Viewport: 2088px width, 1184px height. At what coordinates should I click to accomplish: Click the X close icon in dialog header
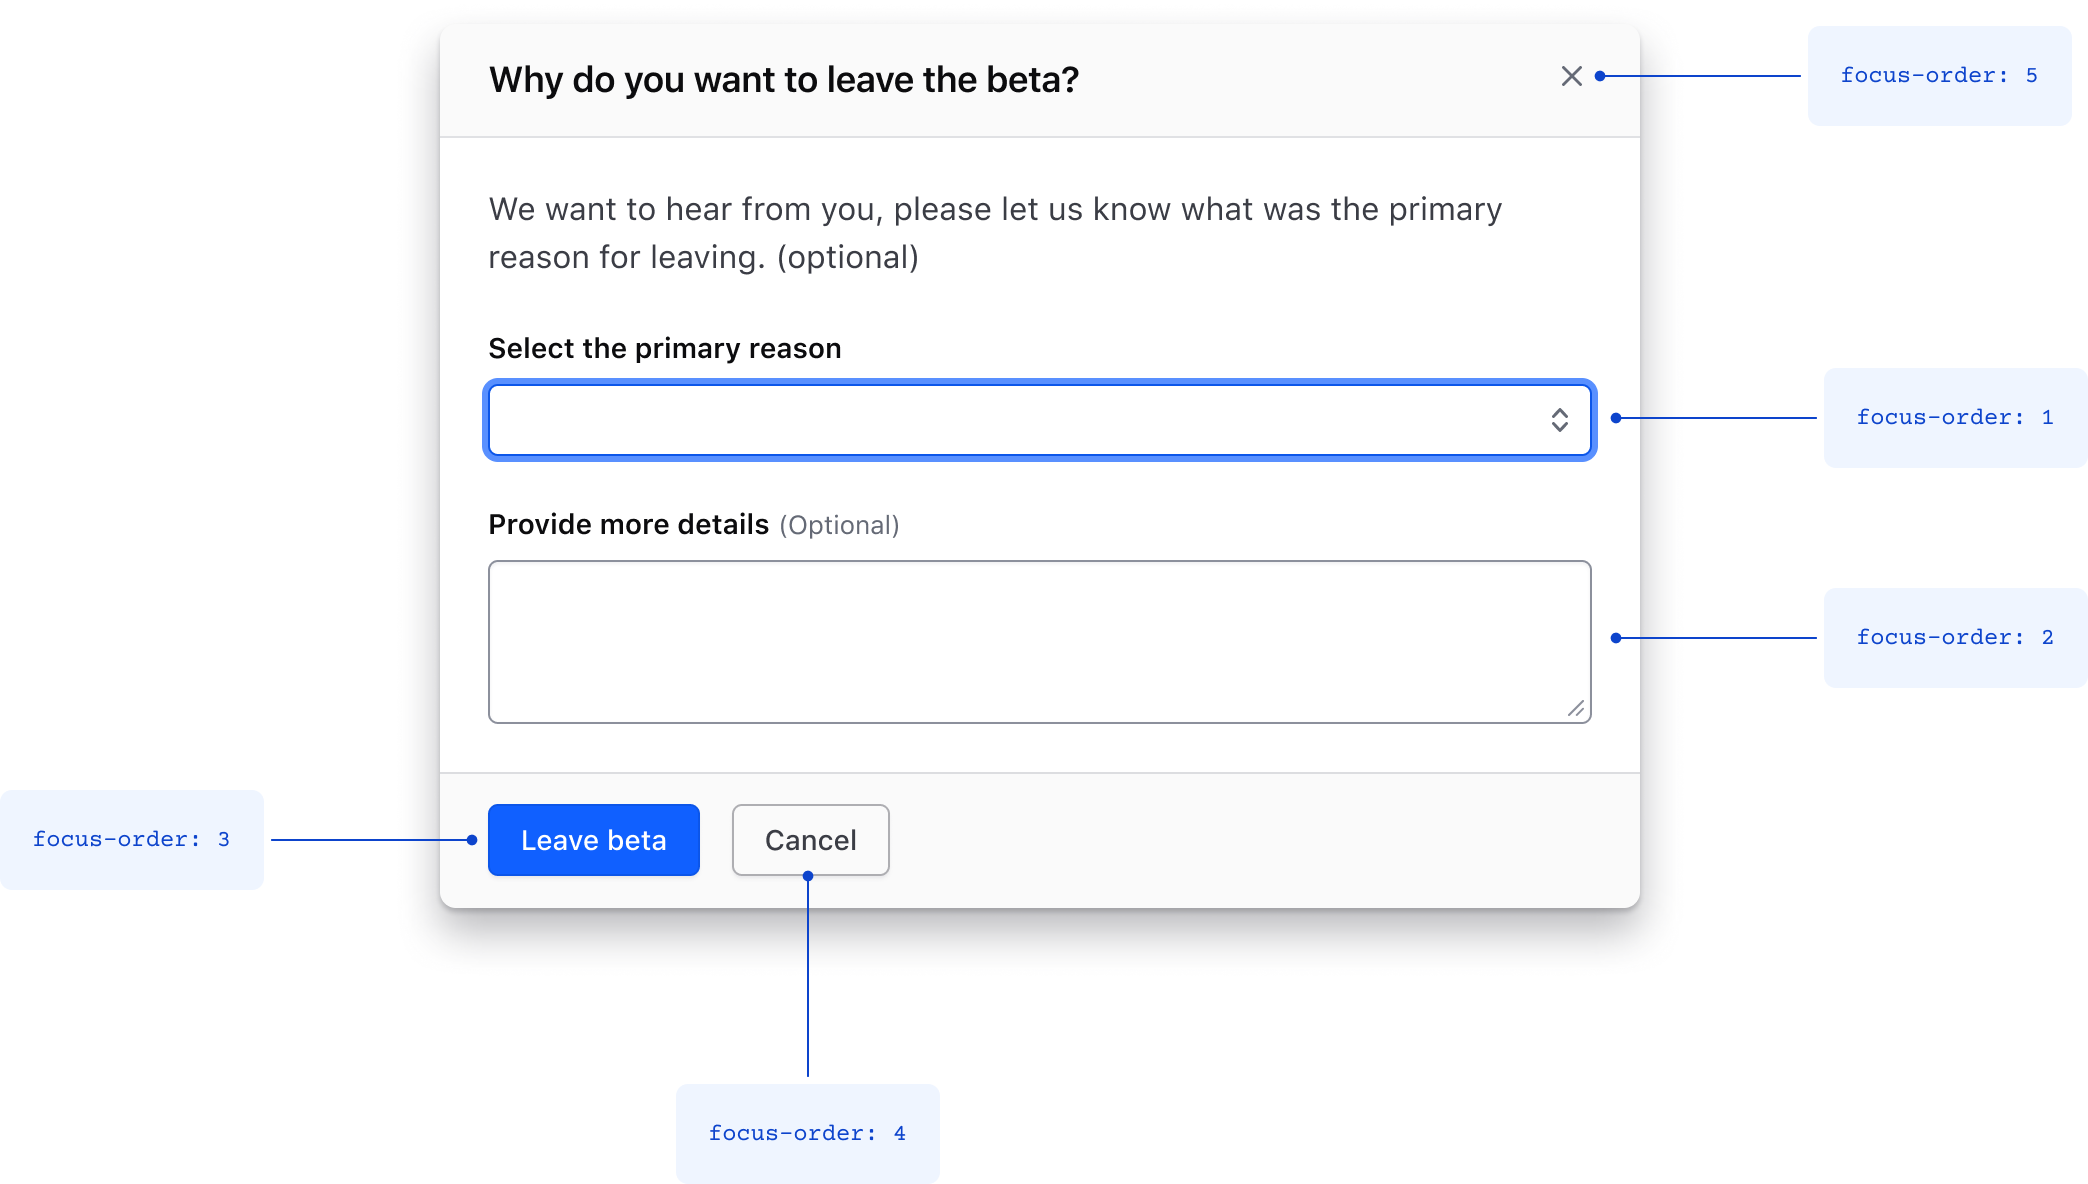pyautogui.click(x=1571, y=76)
